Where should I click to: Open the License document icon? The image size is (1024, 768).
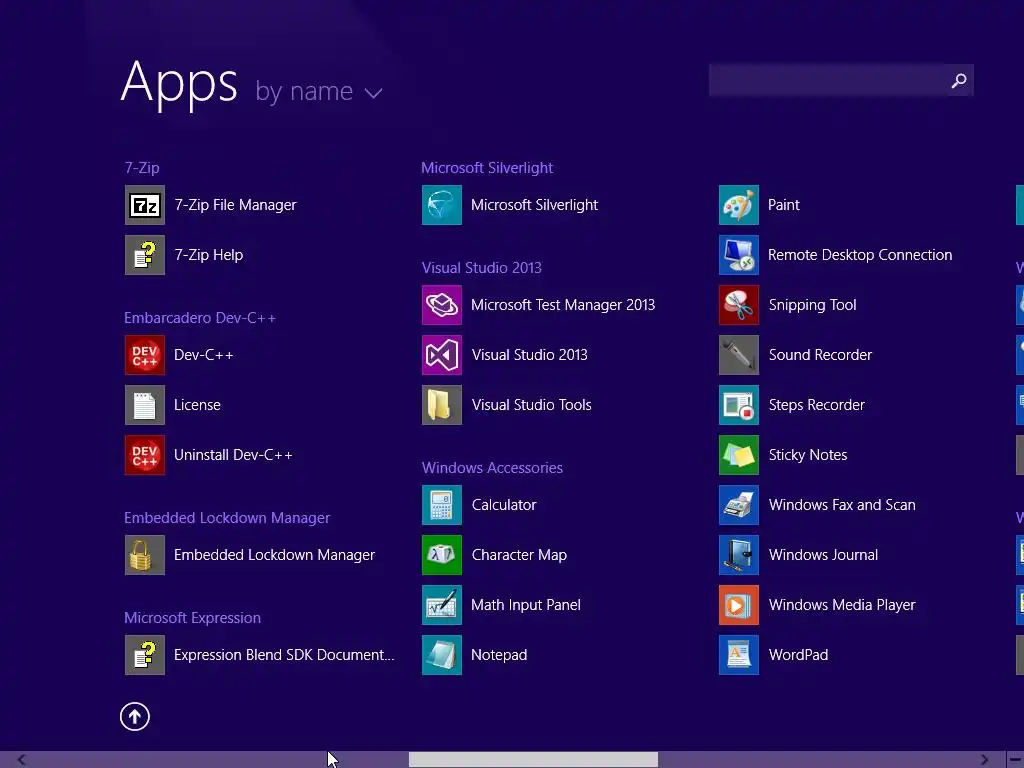pyautogui.click(x=144, y=405)
